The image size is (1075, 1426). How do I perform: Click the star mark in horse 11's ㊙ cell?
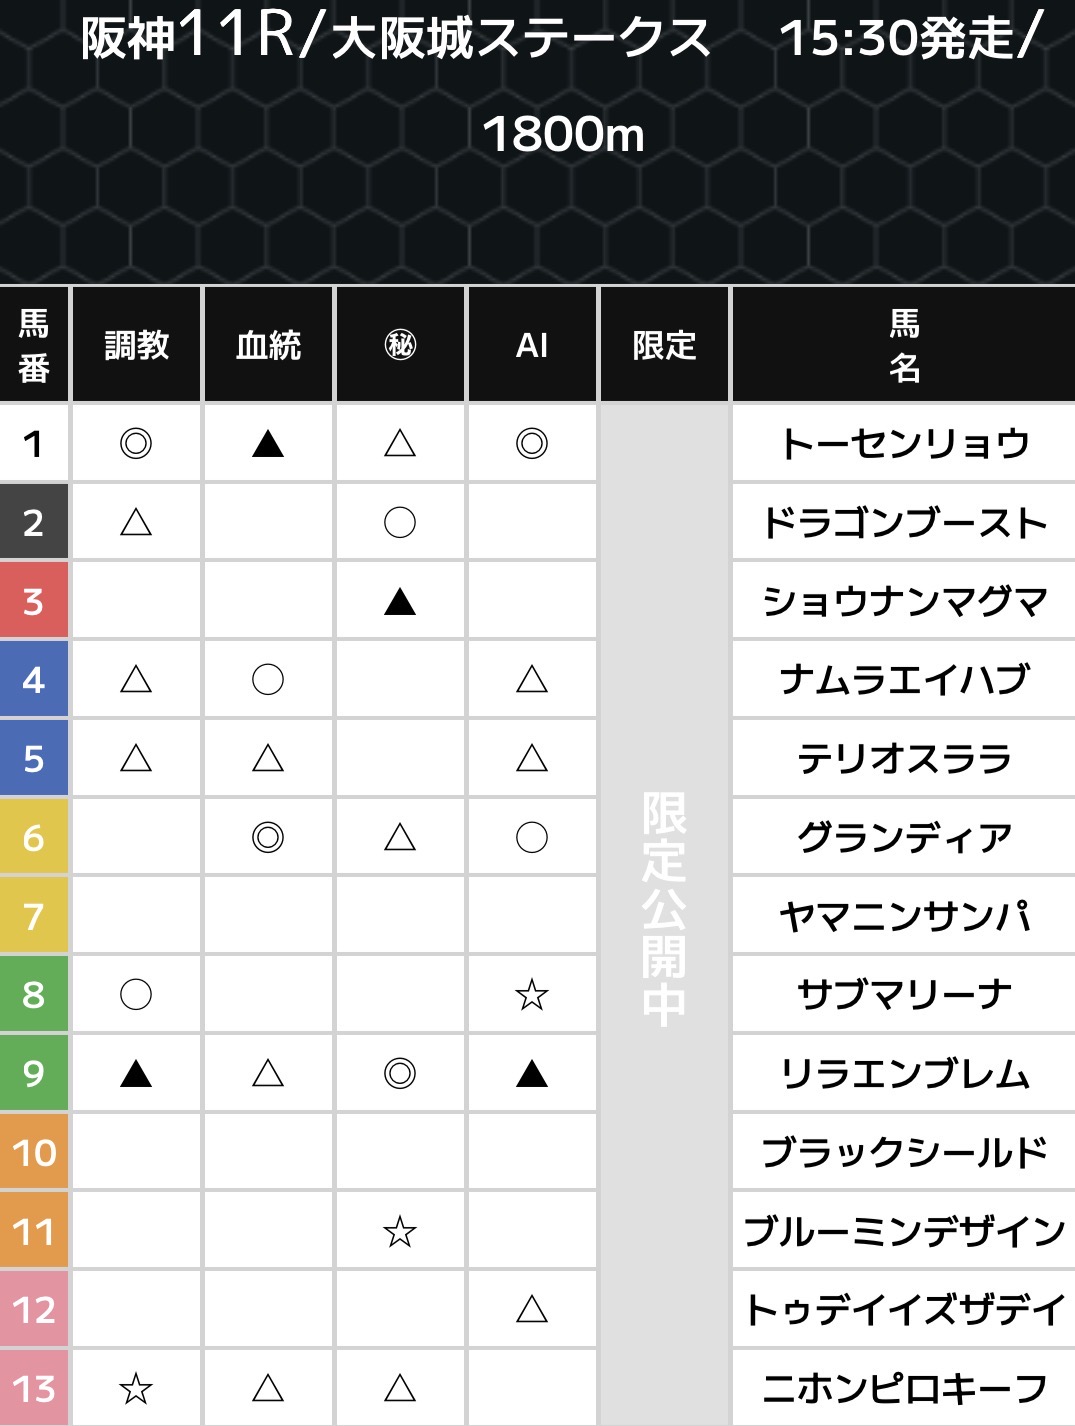click(400, 1231)
